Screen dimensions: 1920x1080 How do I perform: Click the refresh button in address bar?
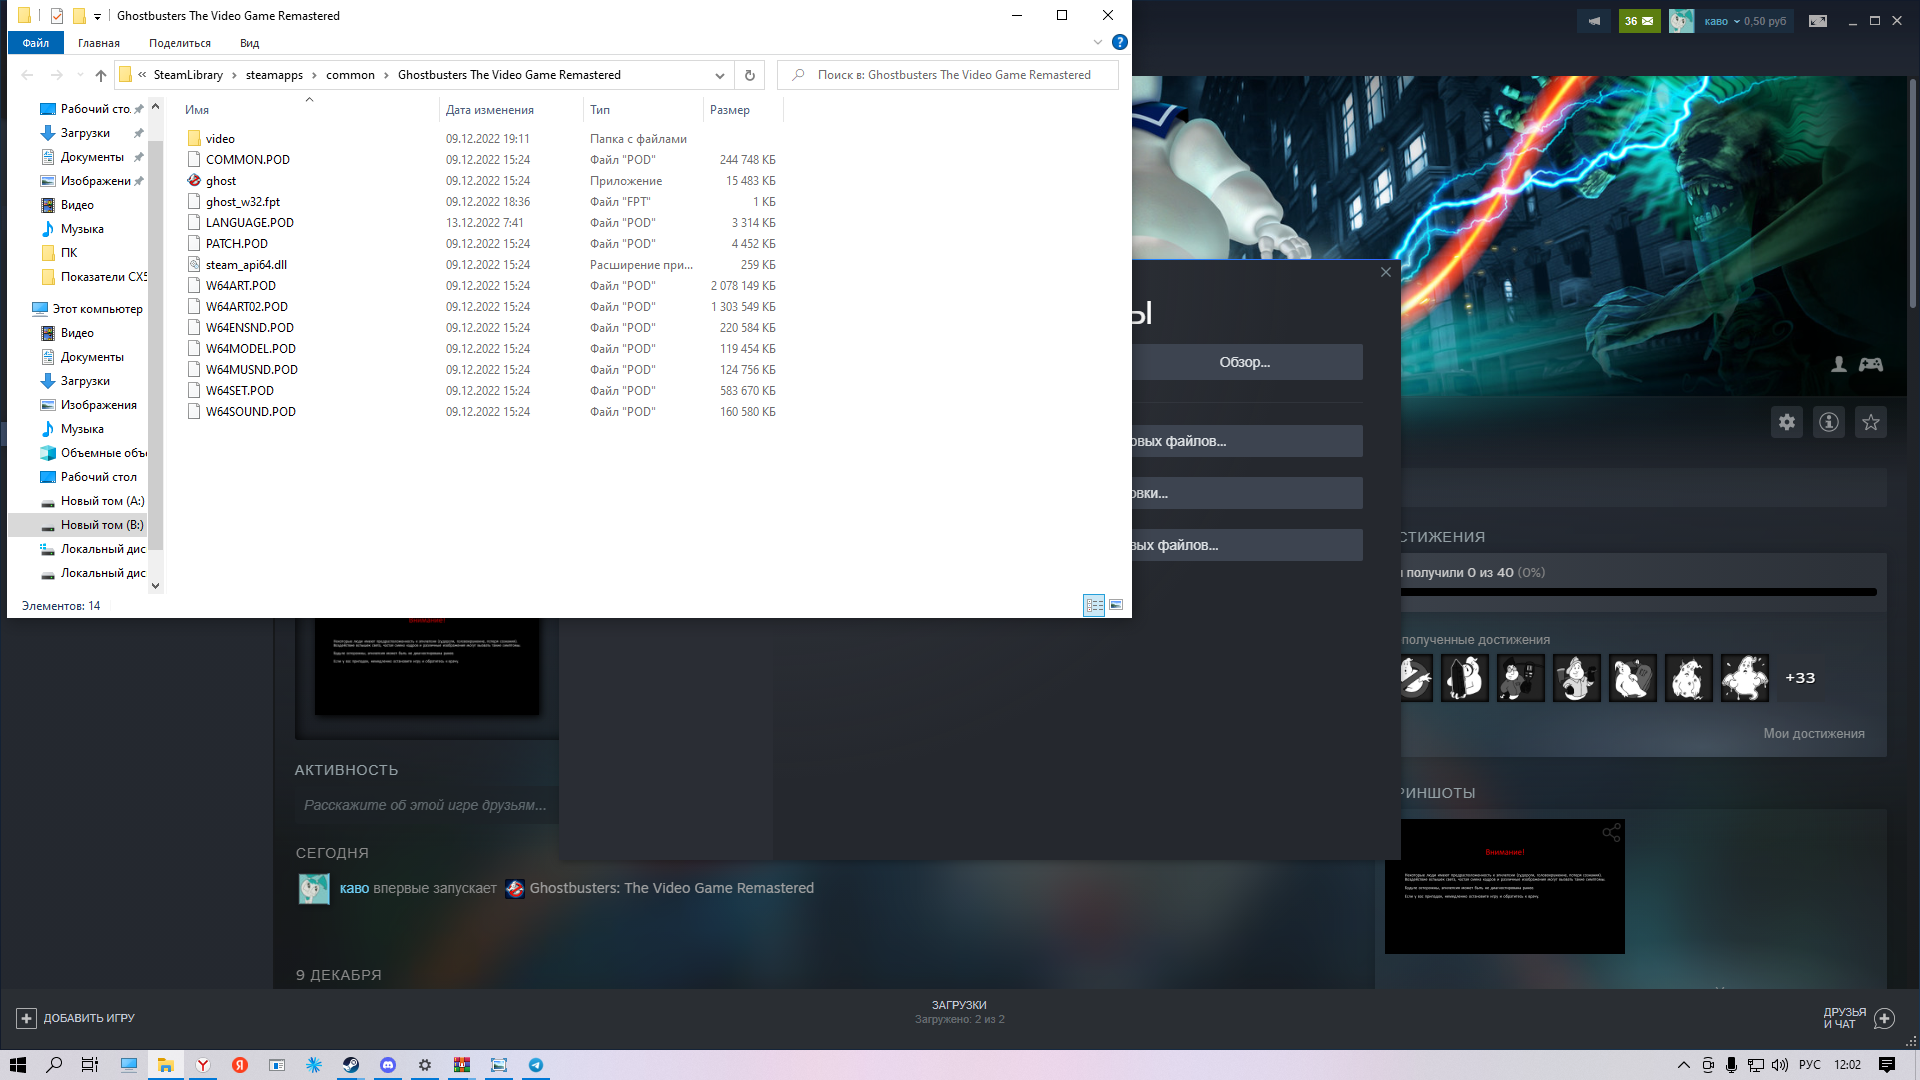749,75
